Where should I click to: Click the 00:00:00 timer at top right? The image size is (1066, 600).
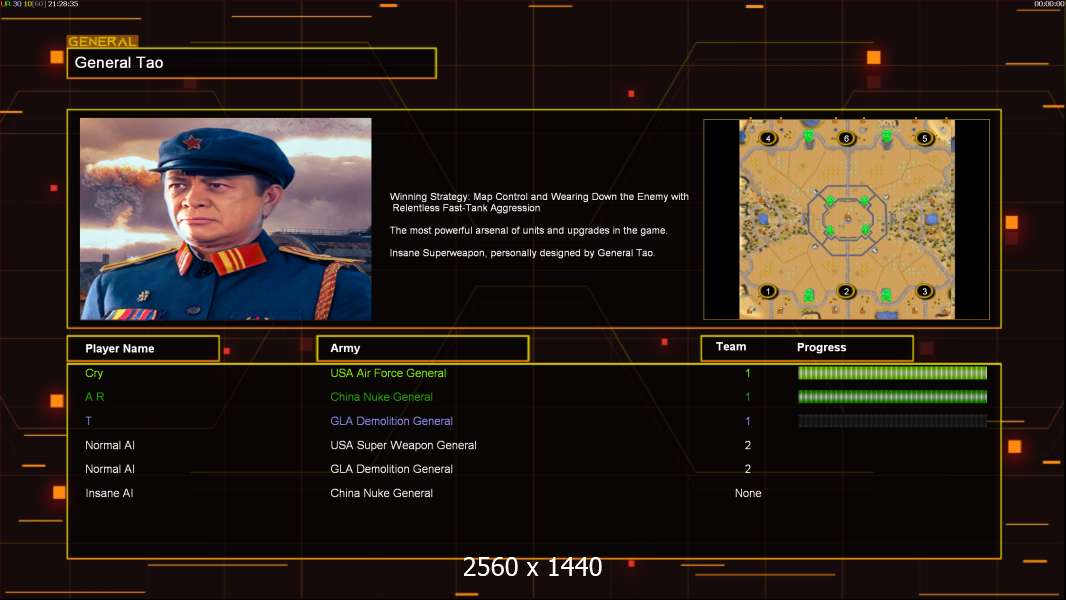(1049, 4)
